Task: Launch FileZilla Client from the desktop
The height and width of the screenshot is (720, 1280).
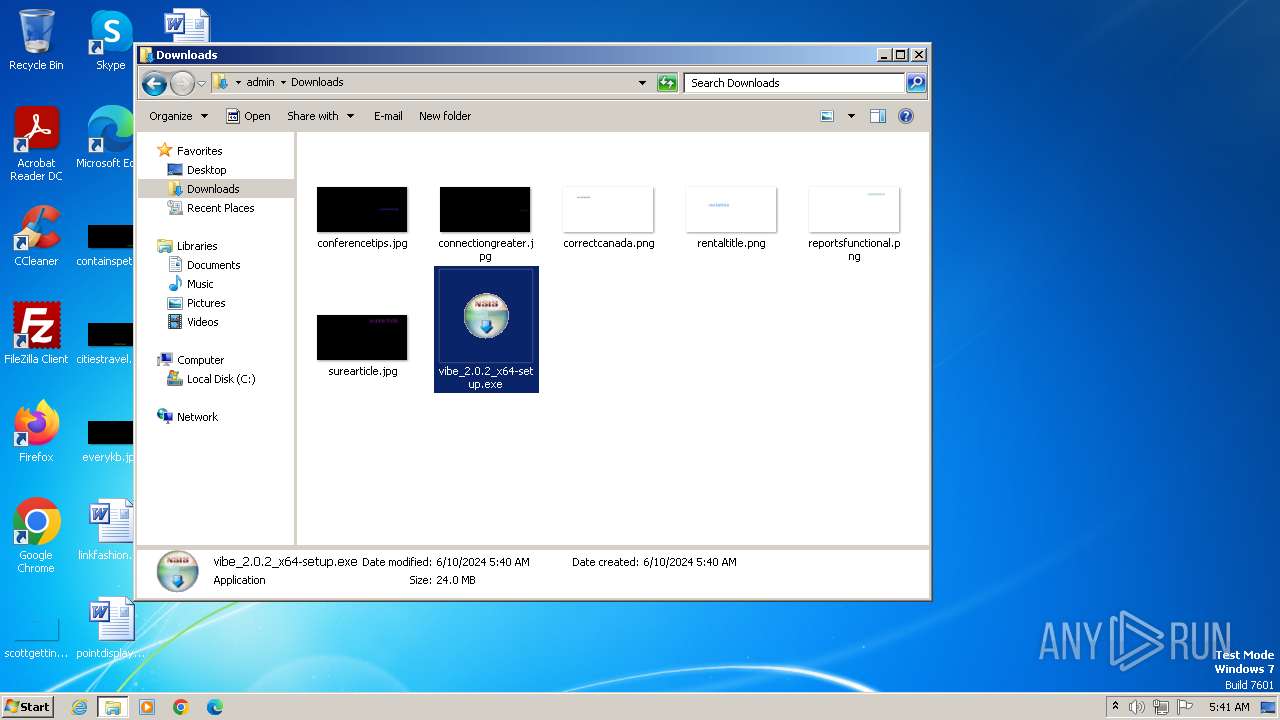Action: pos(36,334)
